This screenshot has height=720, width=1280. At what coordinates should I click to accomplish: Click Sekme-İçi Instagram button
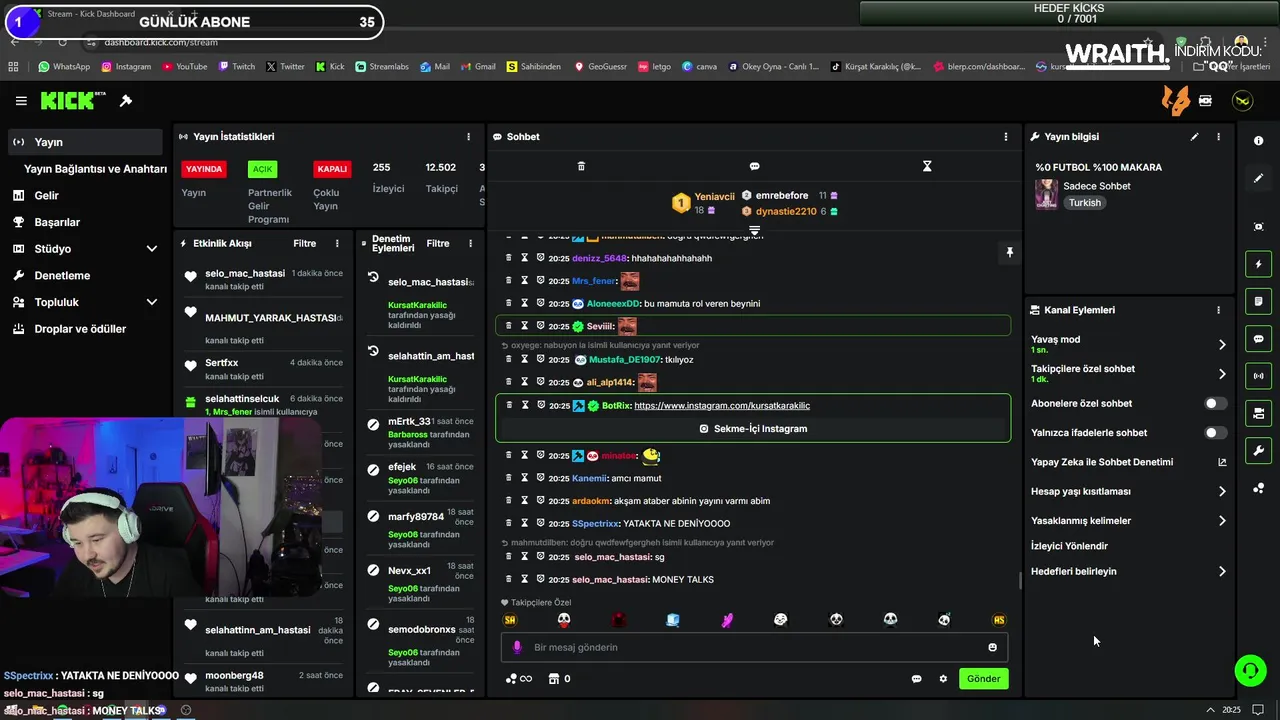pyautogui.click(x=753, y=429)
